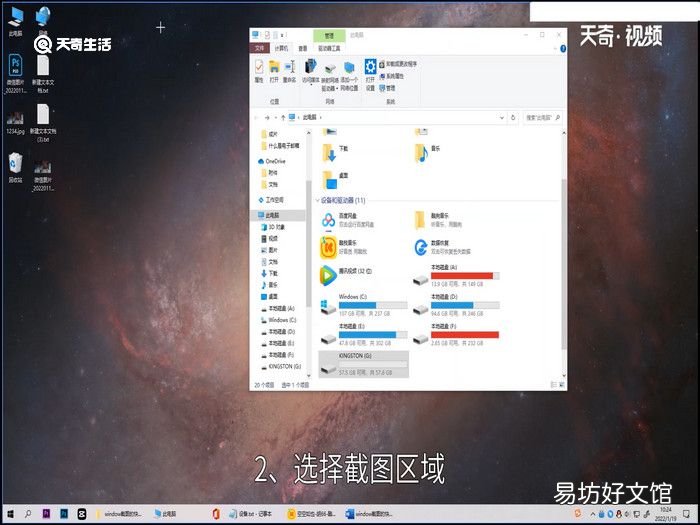Viewport: 700px width, 525px height.
Task: Show hidden system tray icons
Action: pyautogui.click(x=593, y=514)
